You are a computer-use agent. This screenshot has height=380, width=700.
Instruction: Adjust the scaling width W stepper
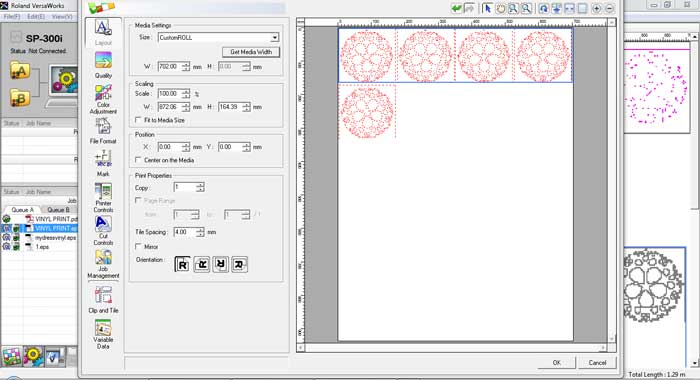(x=186, y=107)
